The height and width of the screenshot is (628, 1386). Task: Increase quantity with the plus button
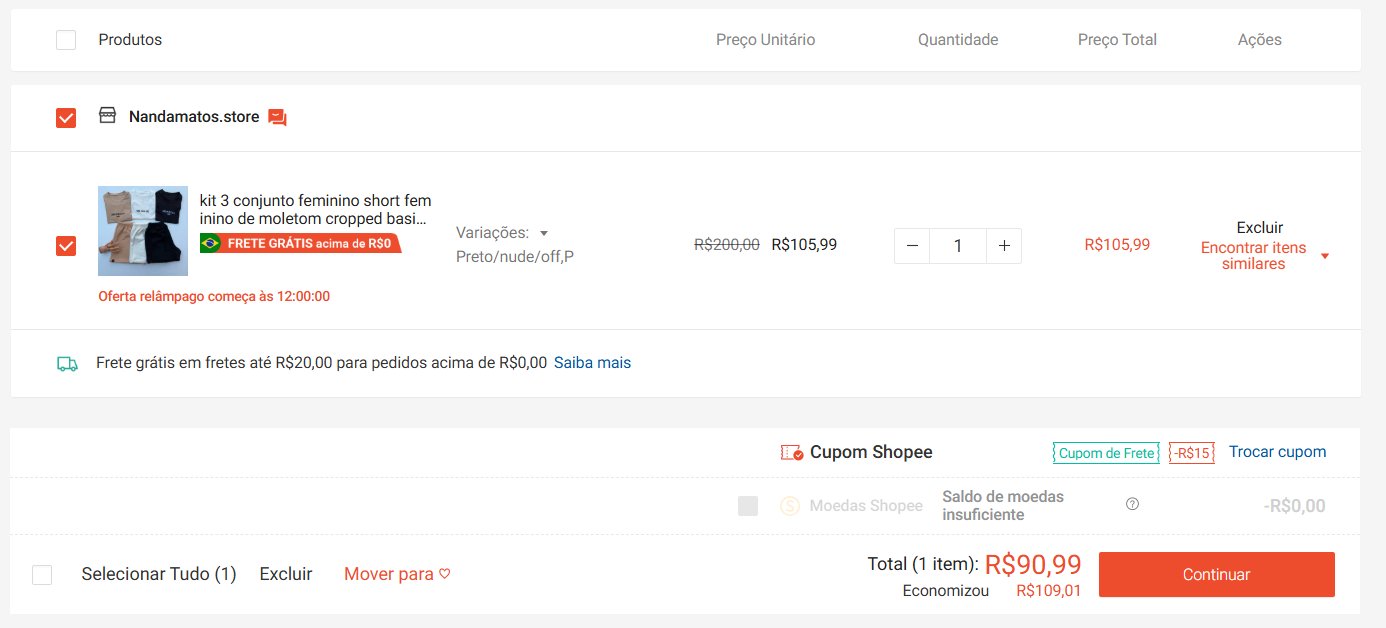coord(1004,245)
